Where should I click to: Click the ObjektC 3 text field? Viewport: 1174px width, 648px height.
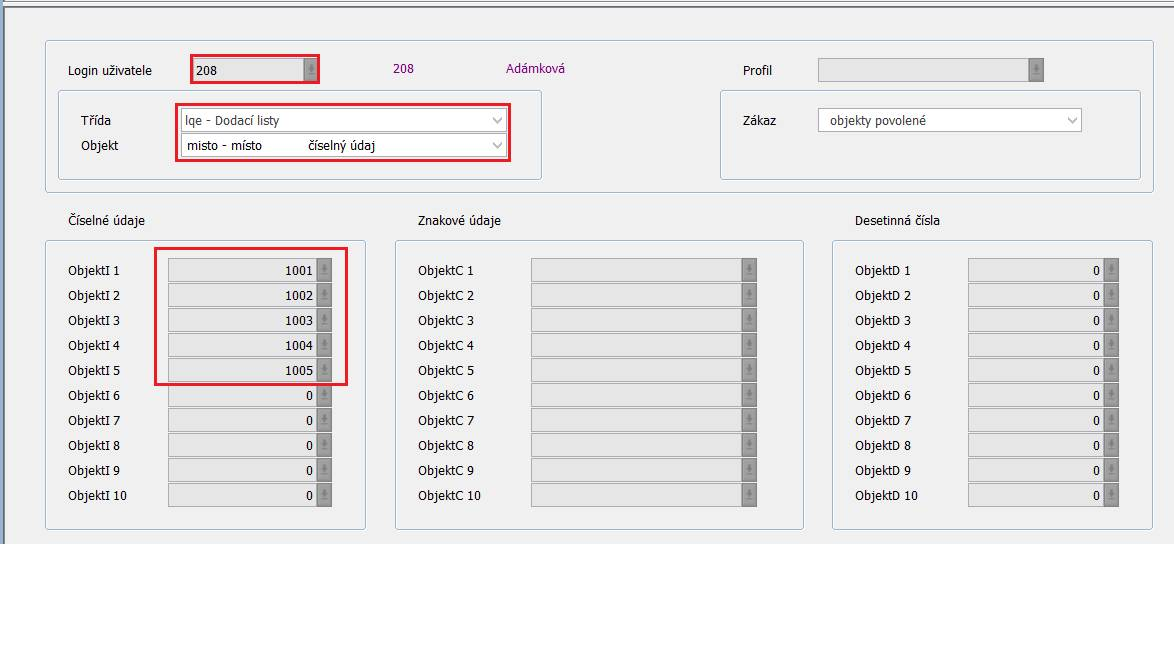636,320
